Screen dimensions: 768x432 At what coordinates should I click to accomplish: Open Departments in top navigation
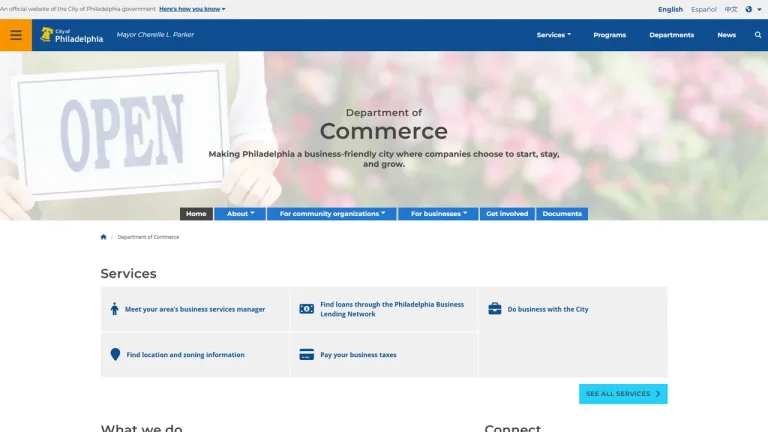tap(672, 35)
